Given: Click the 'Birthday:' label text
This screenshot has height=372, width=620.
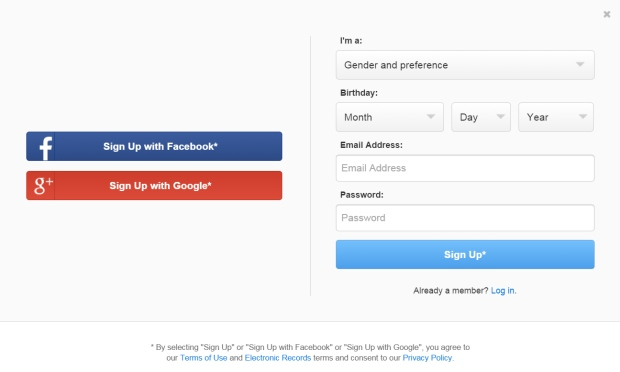Looking at the screenshot, I should click(359, 93).
